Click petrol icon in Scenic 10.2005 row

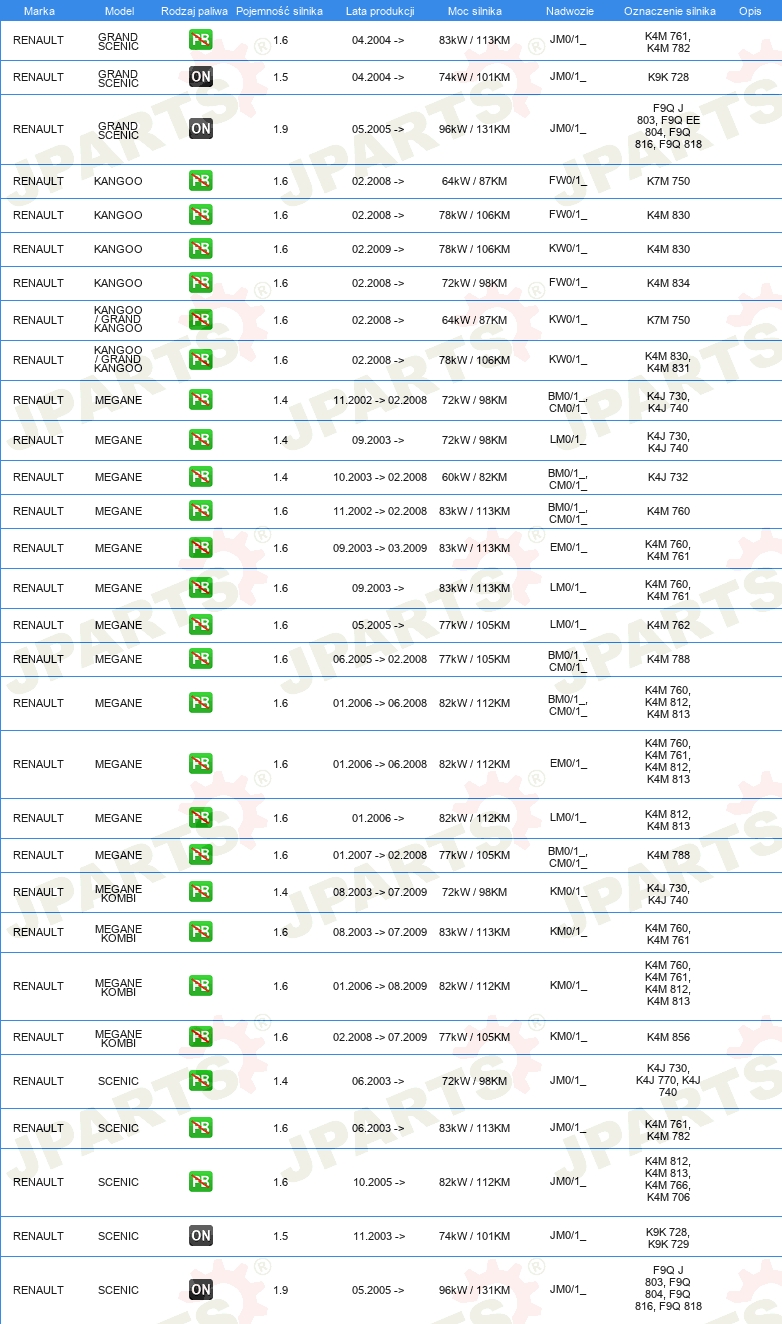pos(201,1182)
